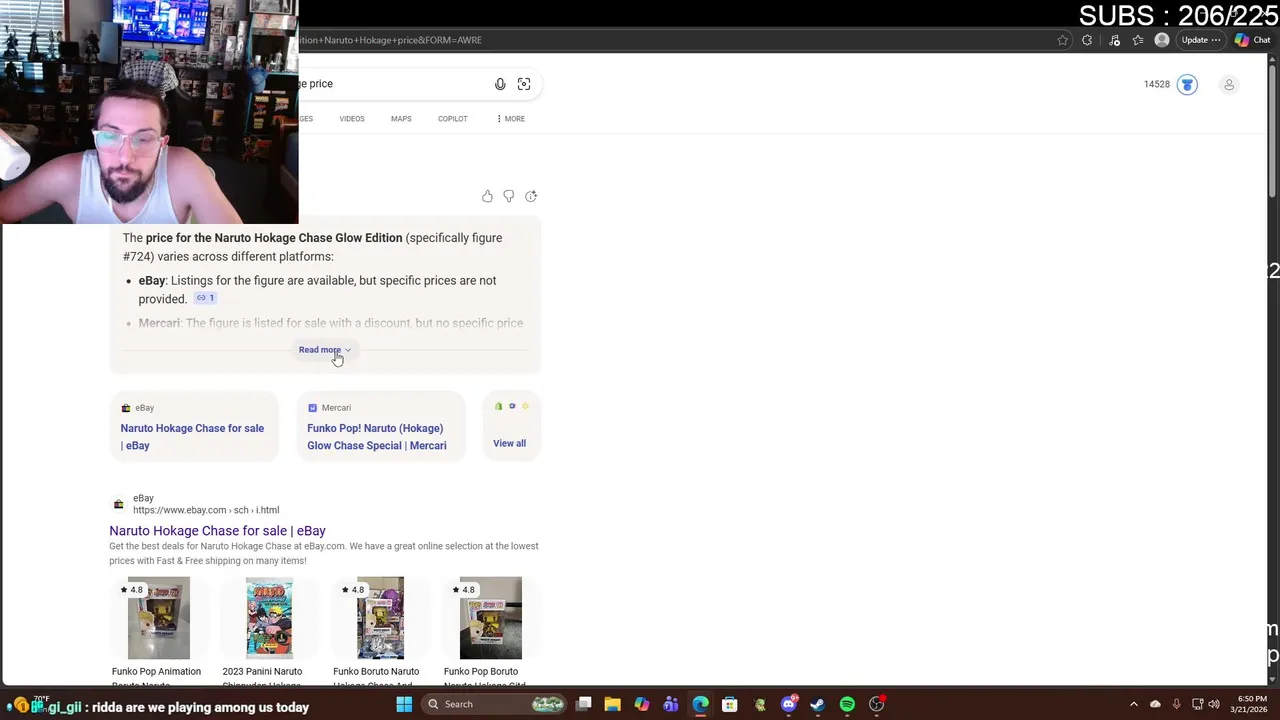Click the page vertical scrollbar thumb
The height and width of the screenshot is (720, 1280).
(x=1272, y=130)
